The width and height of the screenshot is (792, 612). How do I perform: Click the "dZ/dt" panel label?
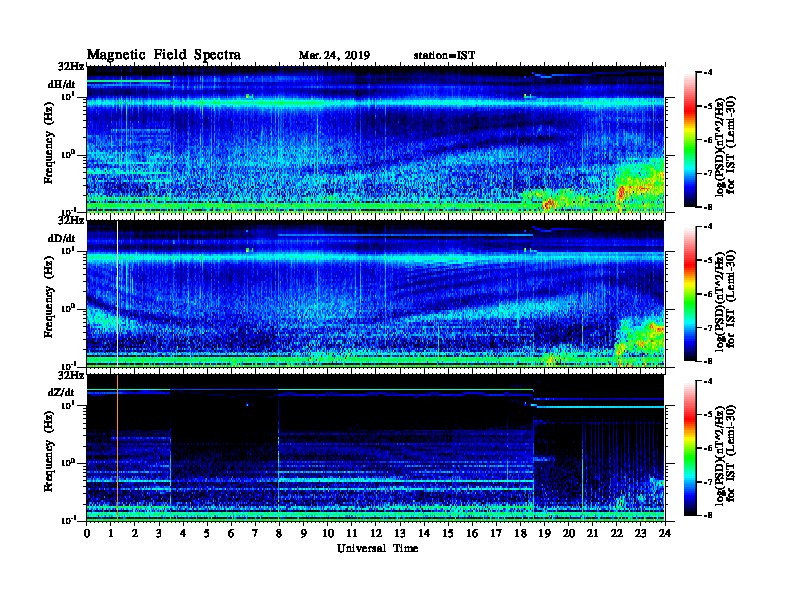click(x=61, y=392)
